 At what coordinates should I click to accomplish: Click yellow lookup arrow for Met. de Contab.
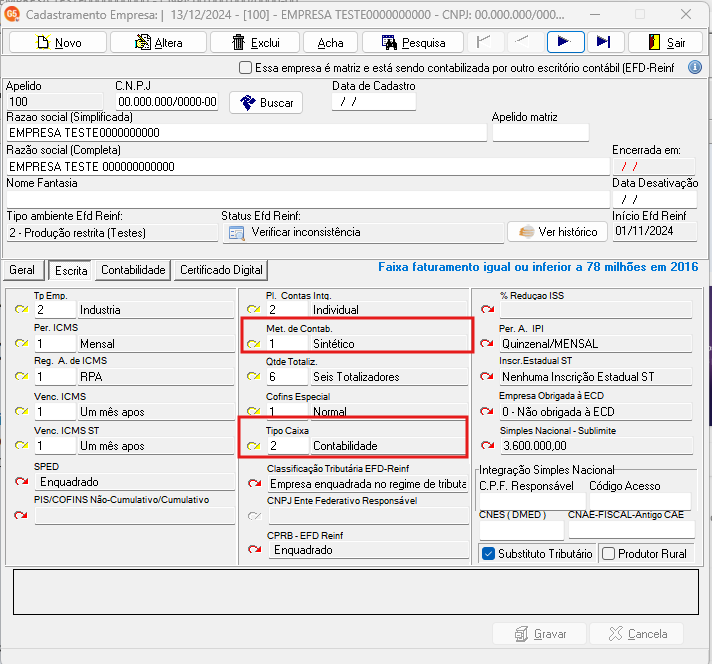click(x=254, y=344)
